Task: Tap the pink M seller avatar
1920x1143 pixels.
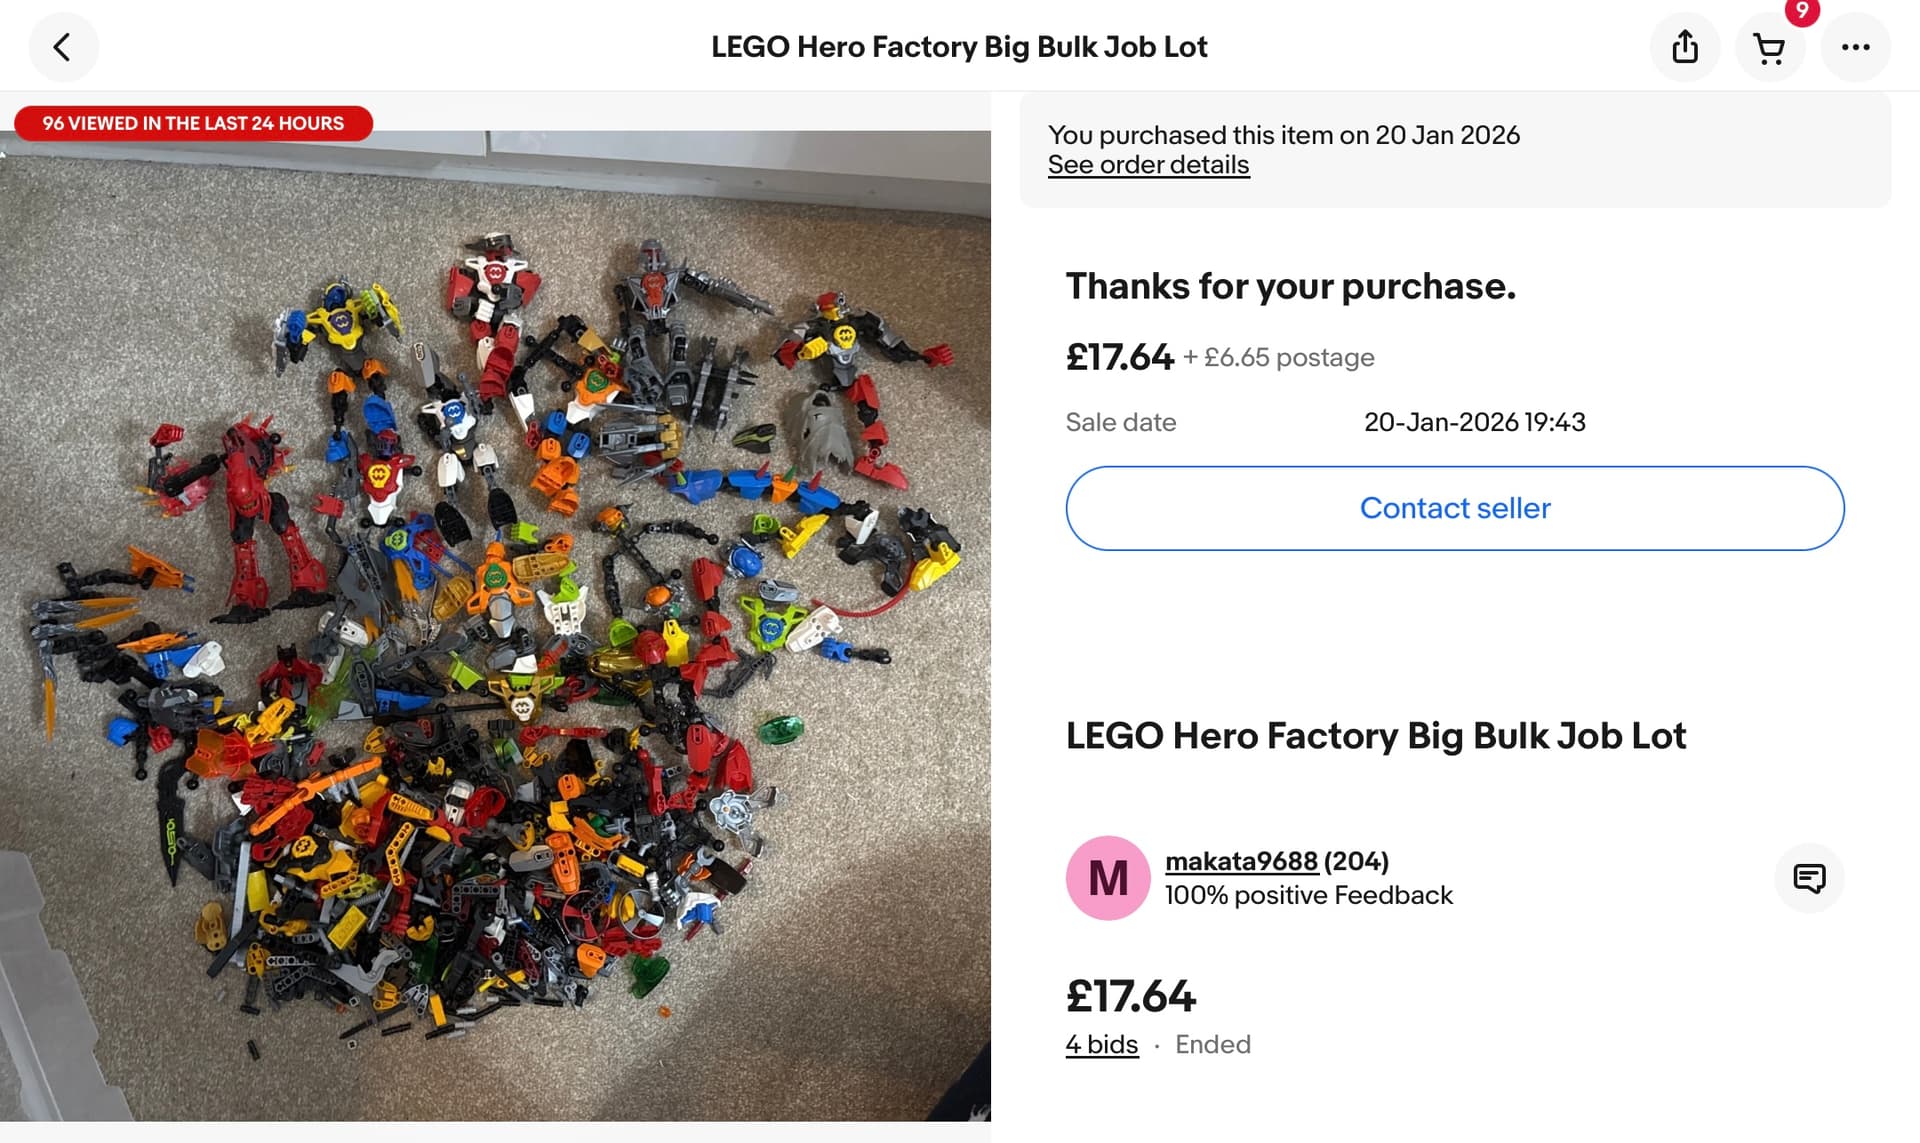Action: pos(1108,878)
